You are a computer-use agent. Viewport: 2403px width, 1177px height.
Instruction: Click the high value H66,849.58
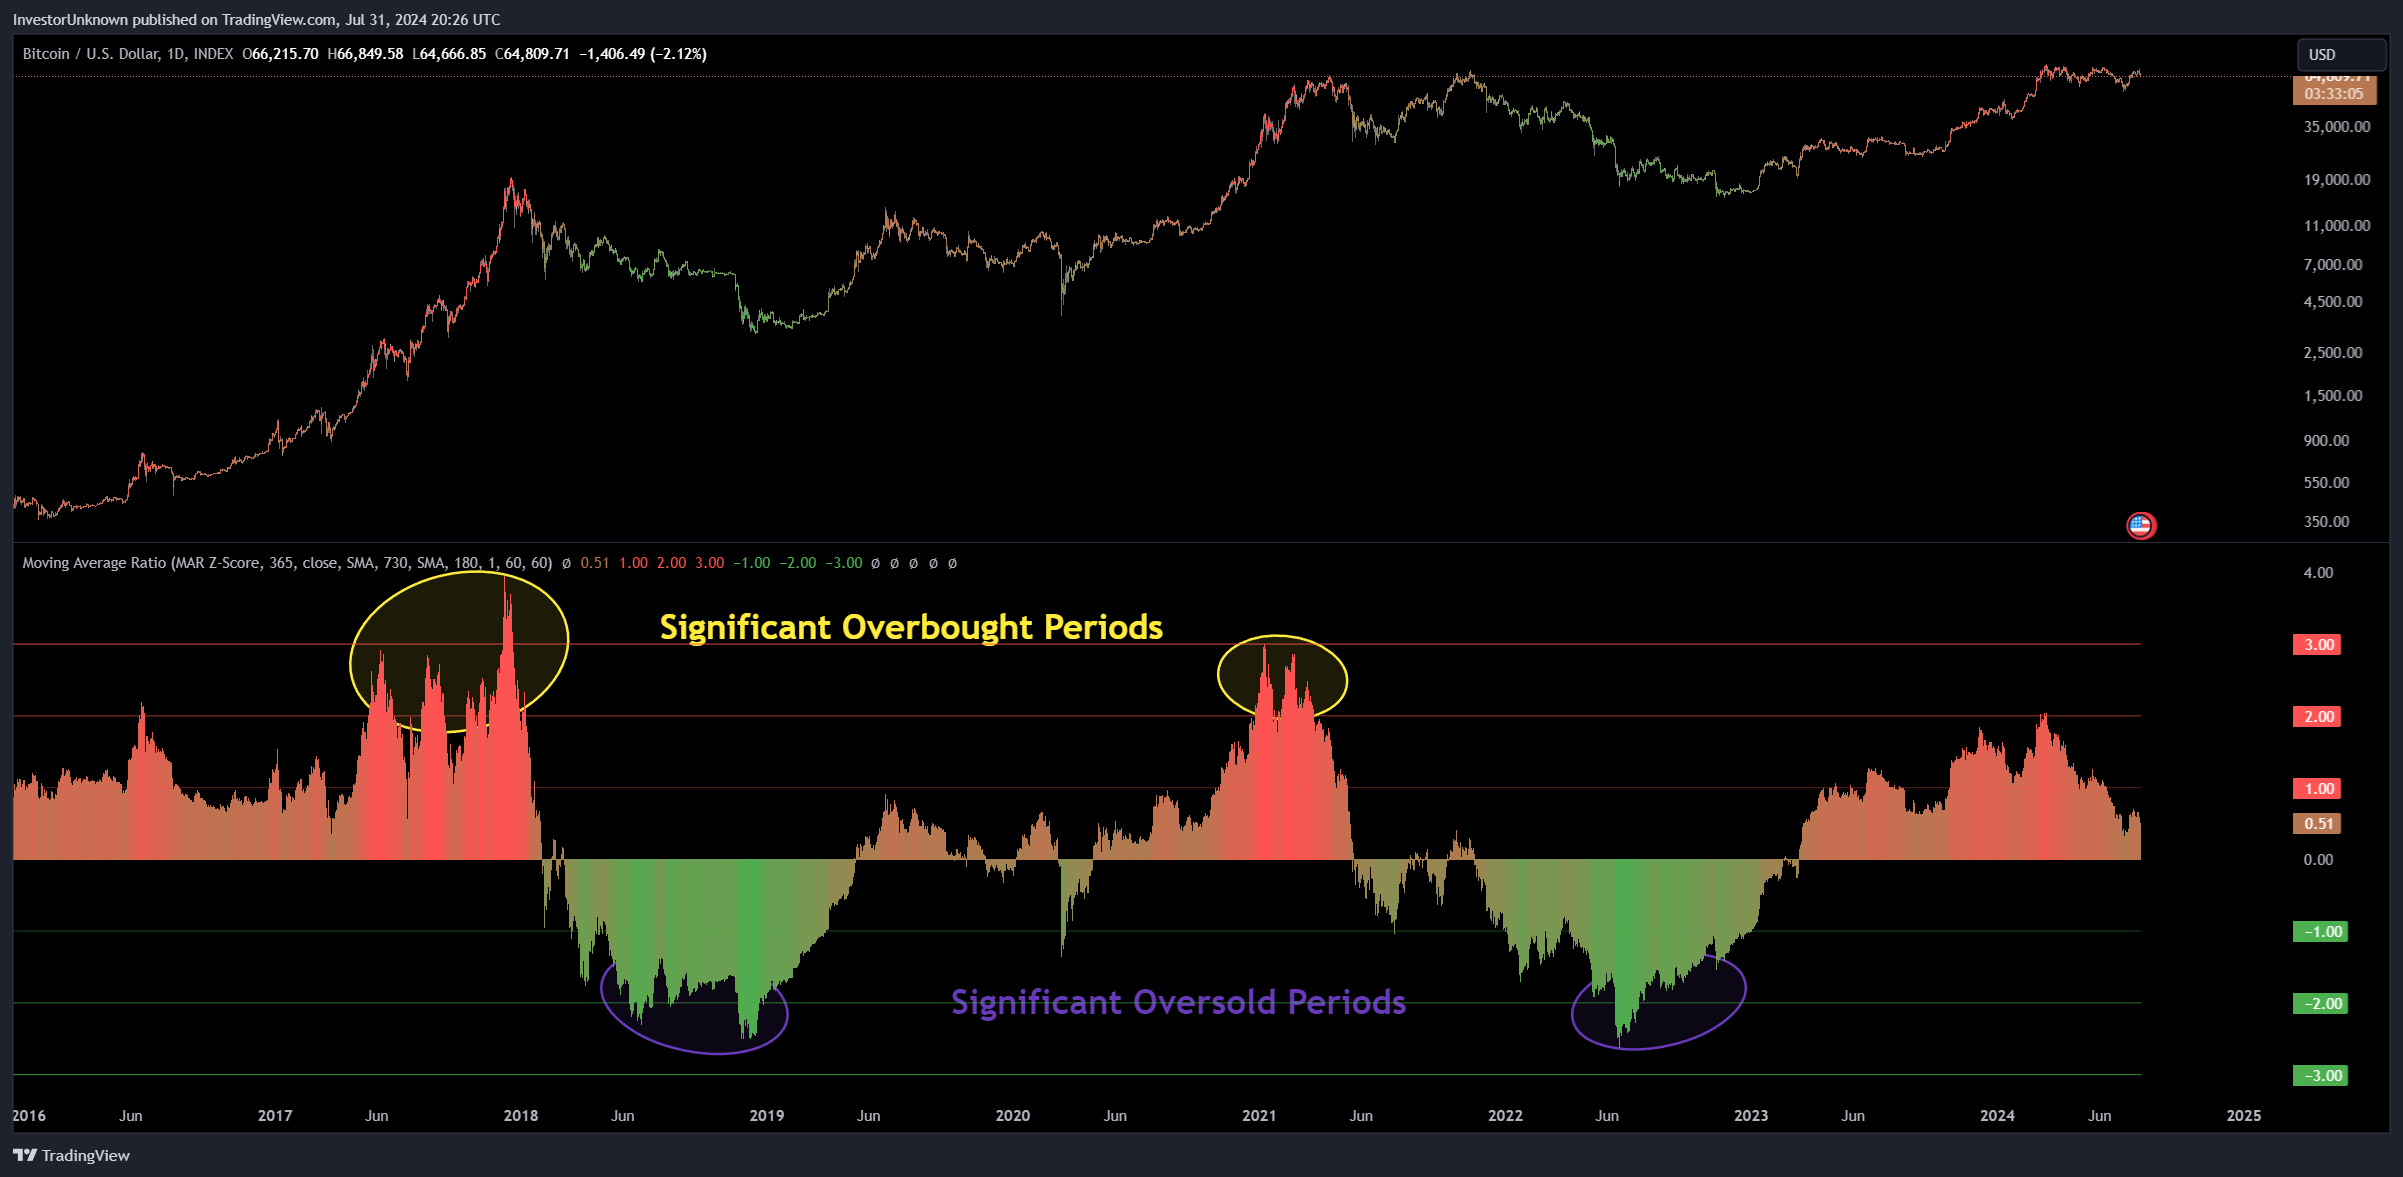point(365,54)
